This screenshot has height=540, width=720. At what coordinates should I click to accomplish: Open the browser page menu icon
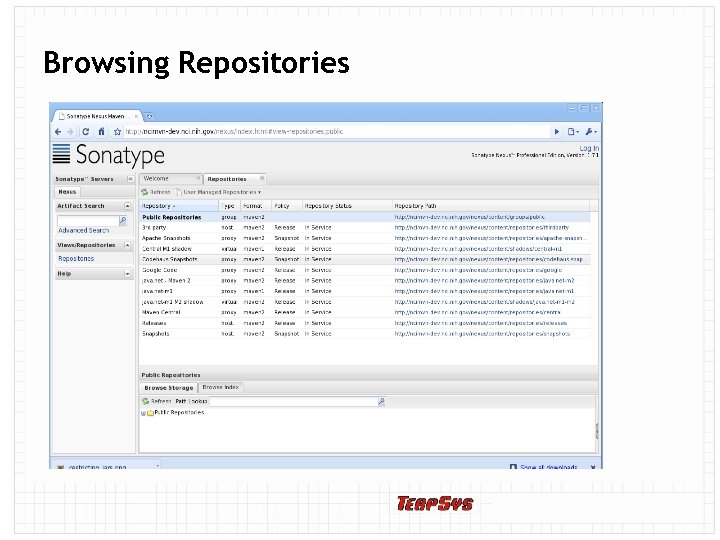(573, 132)
